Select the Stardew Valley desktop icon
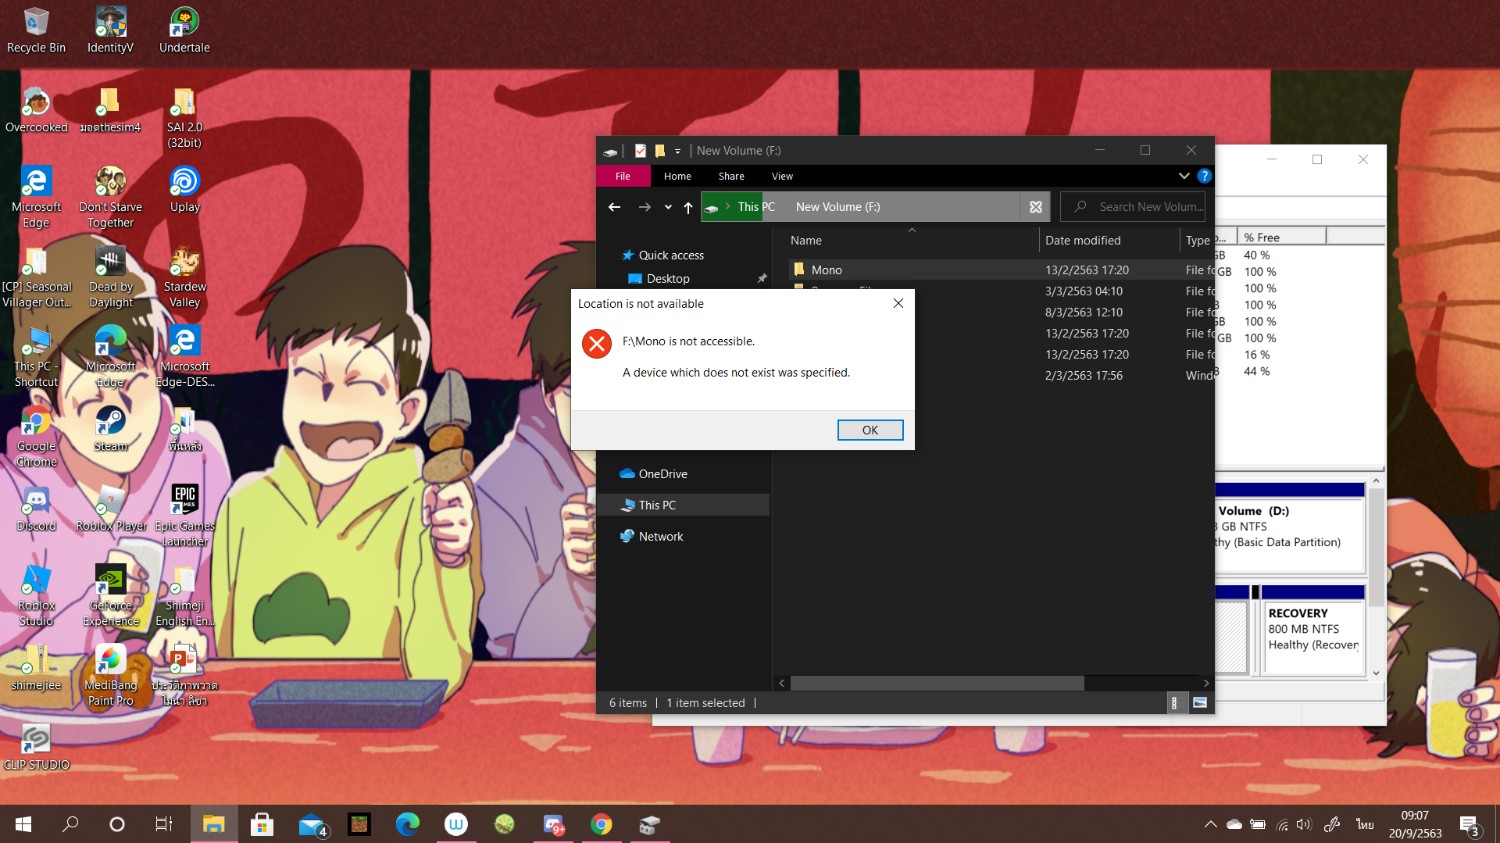This screenshot has height=843, width=1500. [x=184, y=277]
